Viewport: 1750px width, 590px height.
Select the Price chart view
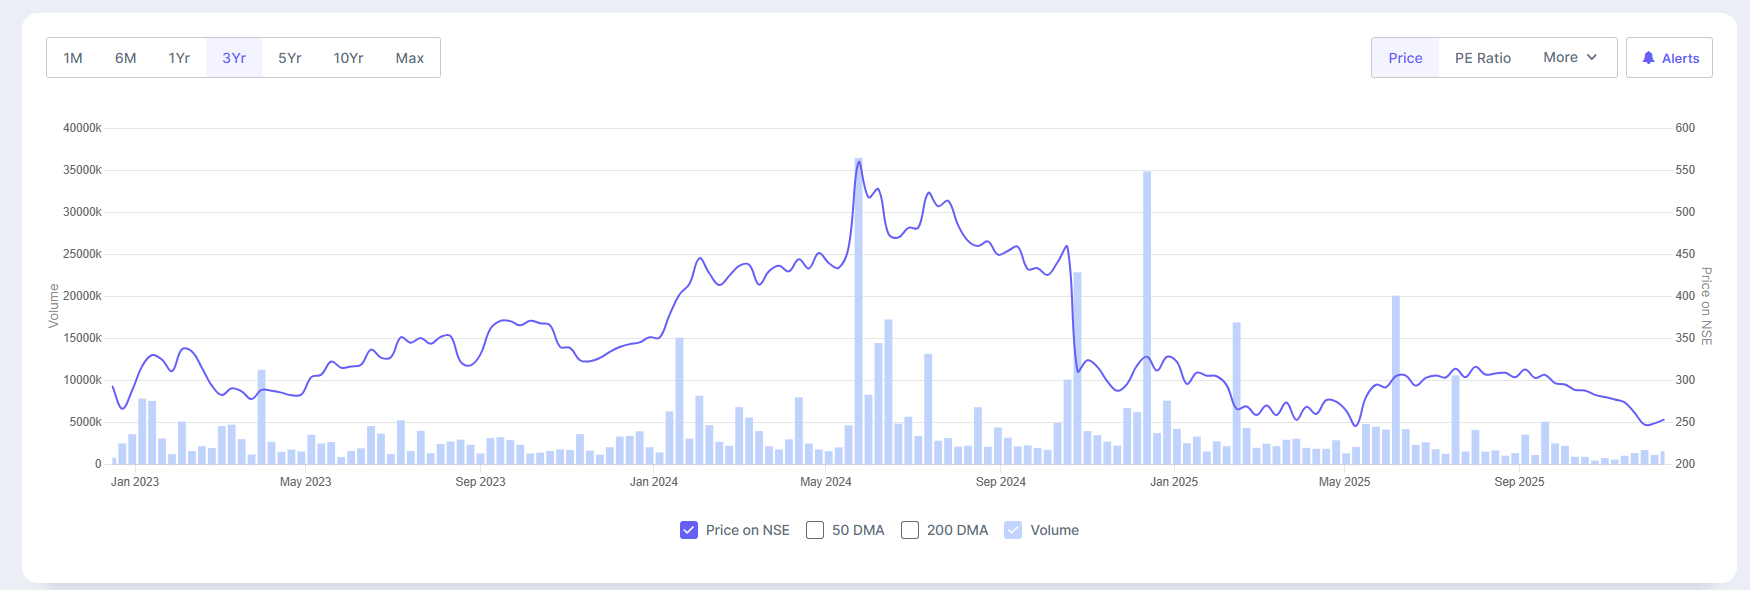tap(1405, 58)
